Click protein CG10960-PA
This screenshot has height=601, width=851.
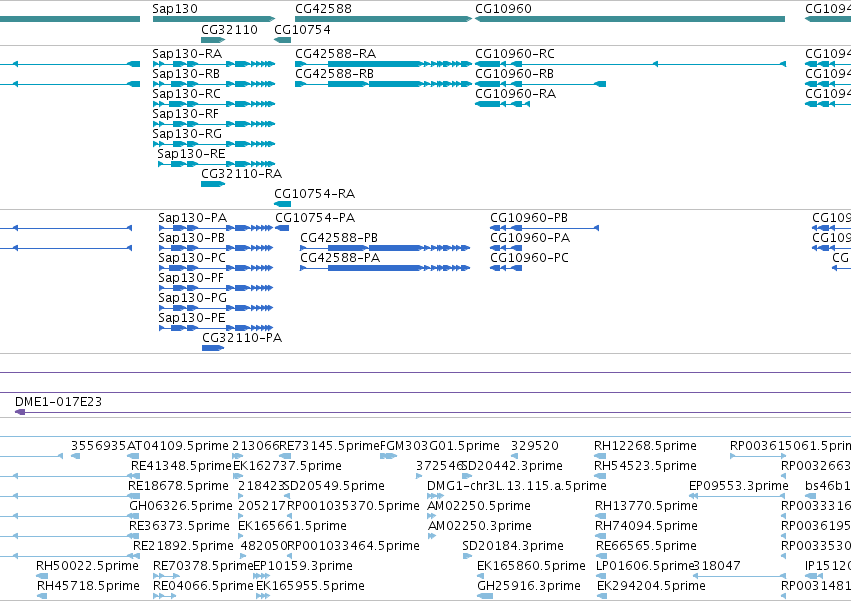tap(506, 248)
